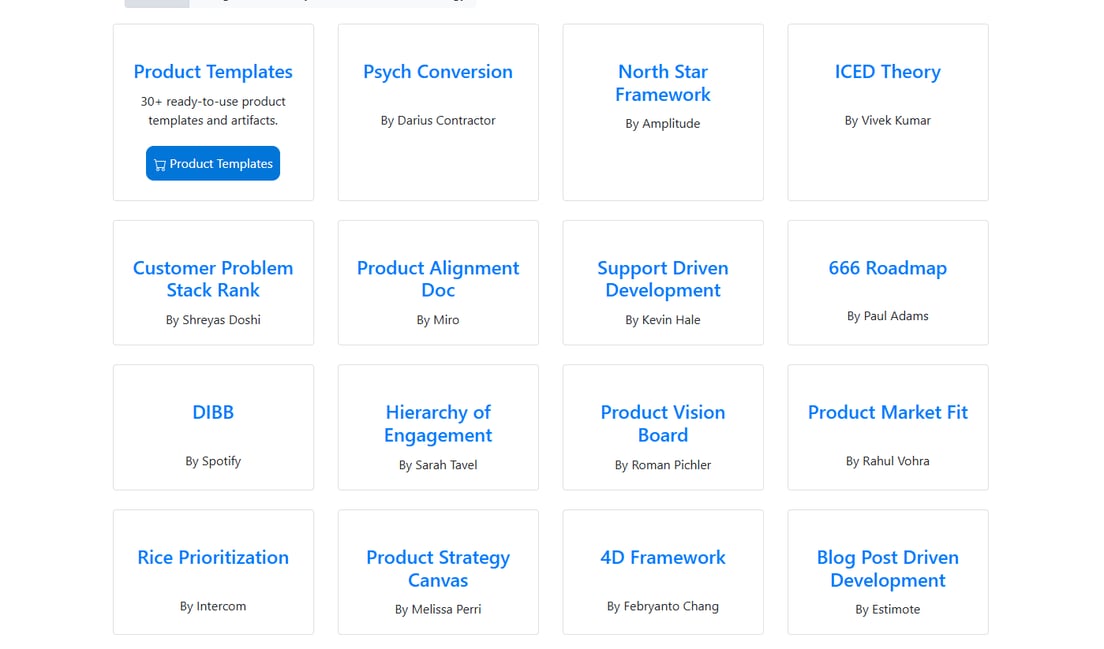This screenshot has width=1104, height=649.
Task: Open the Product Templates heading link
Action: (x=213, y=72)
